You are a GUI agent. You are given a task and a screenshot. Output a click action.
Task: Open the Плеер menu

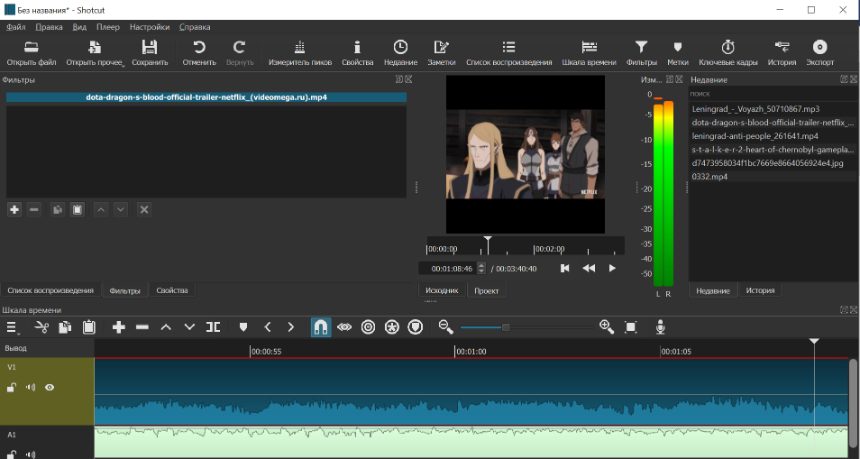pyautogui.click(x=108, y=27)
